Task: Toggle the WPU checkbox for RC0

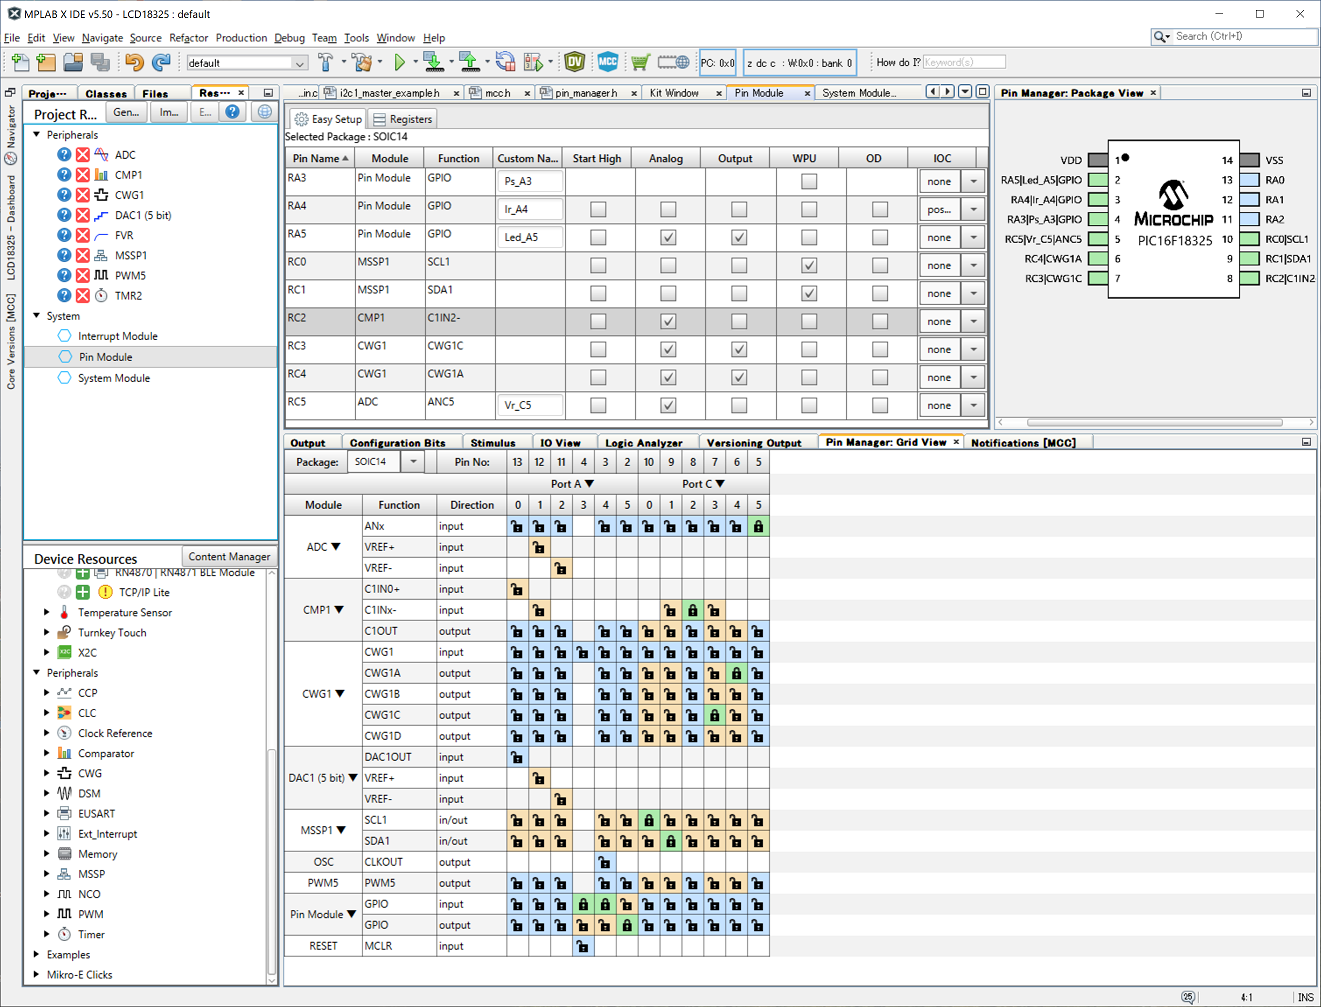Action: tap(809, 266)
